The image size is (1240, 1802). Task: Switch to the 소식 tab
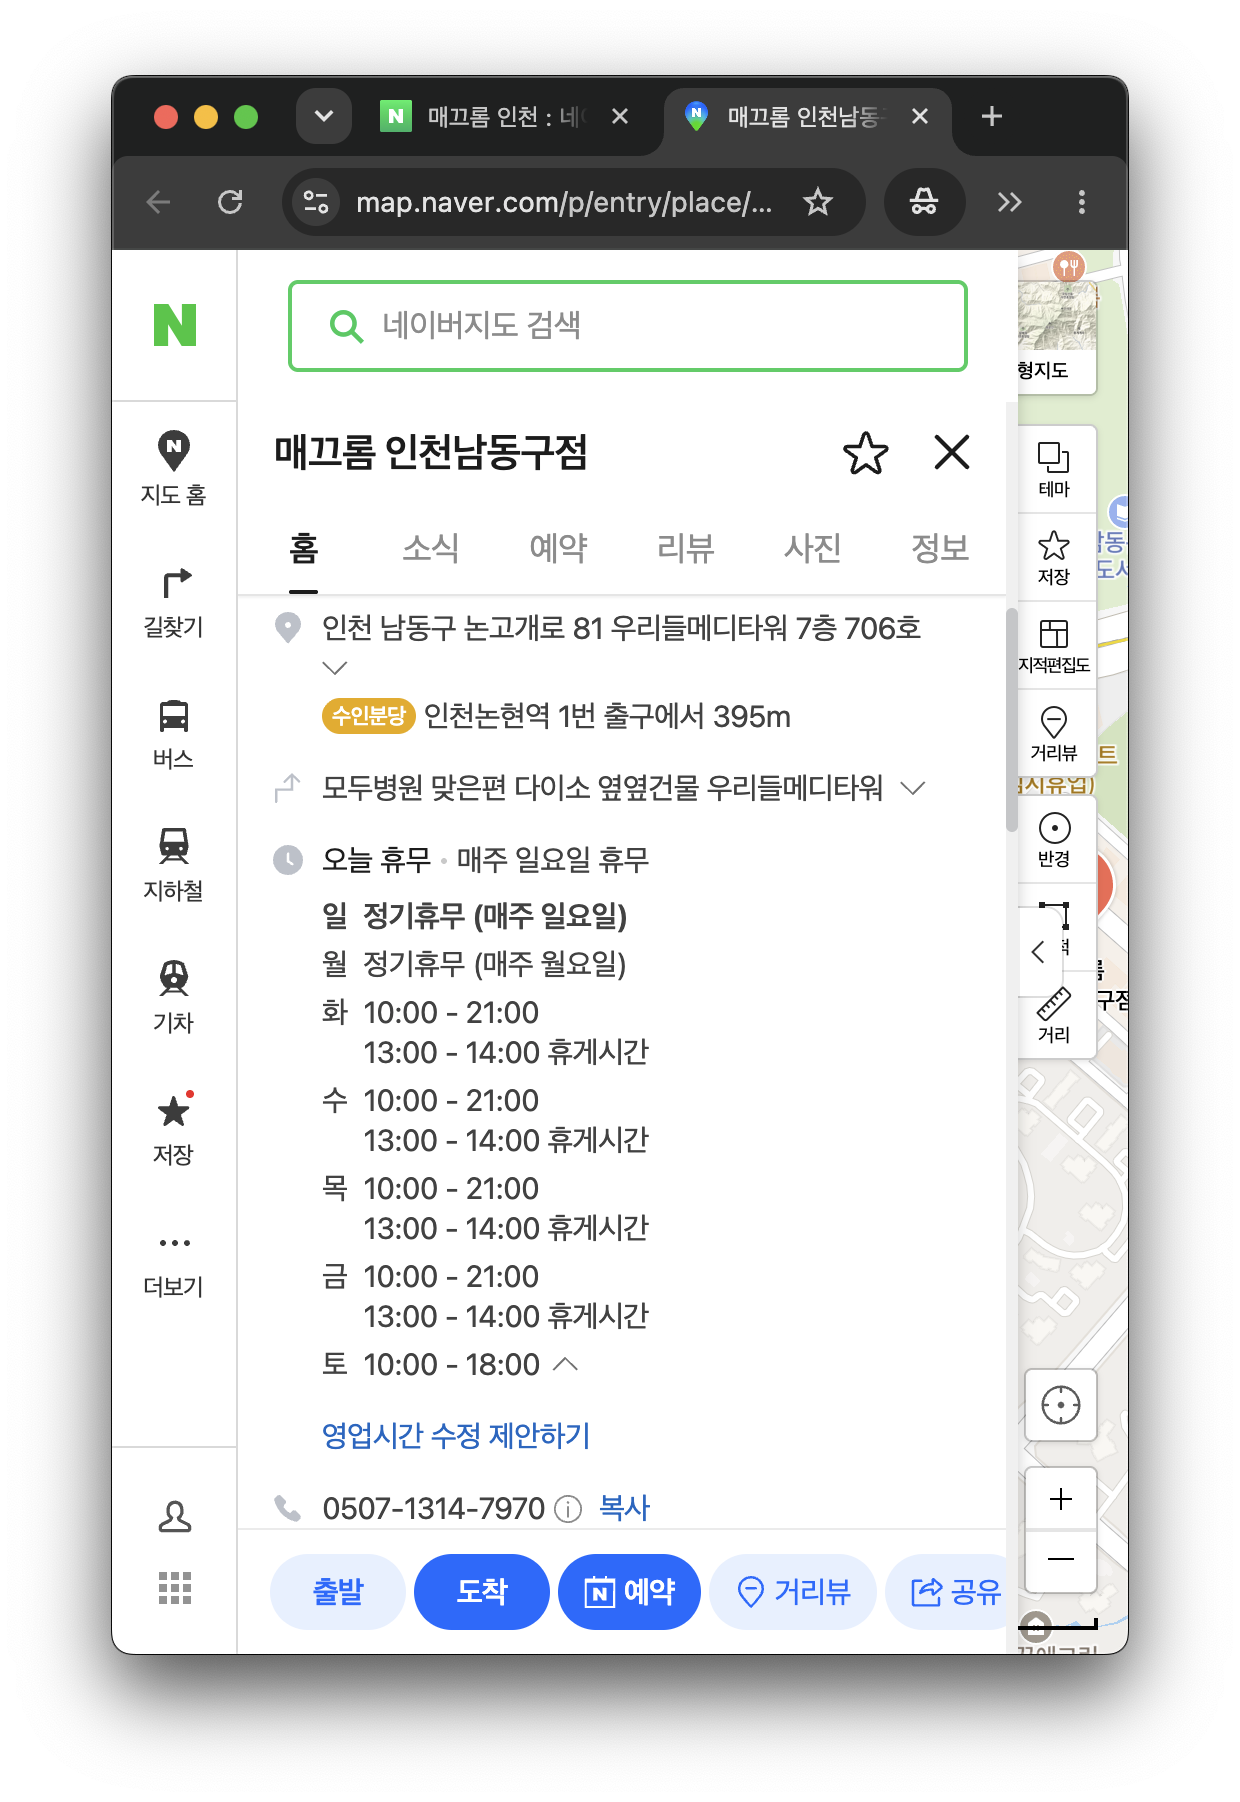pos(431,548)
